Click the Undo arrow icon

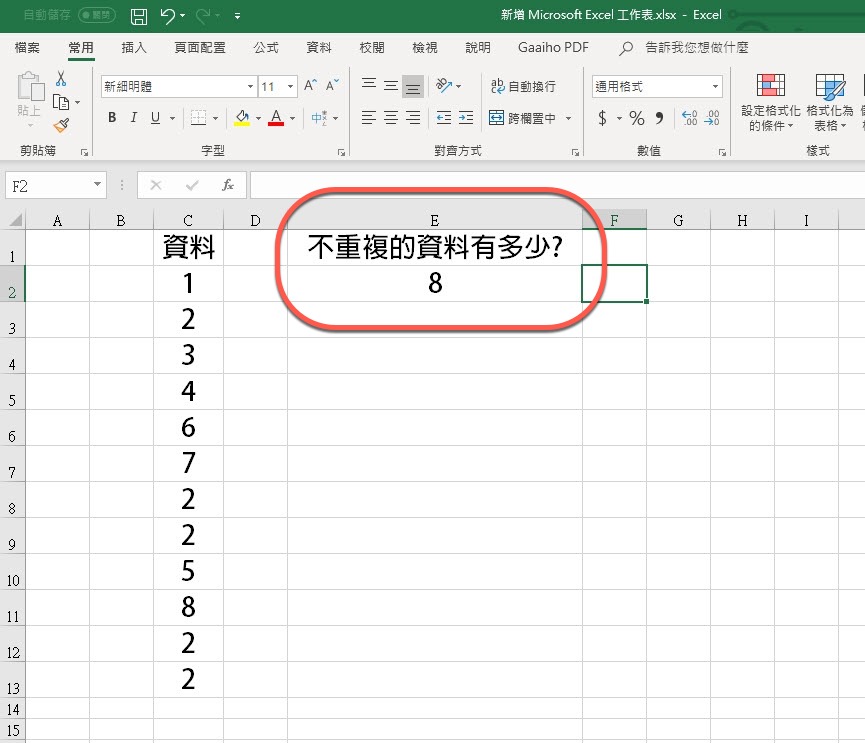[167, 16]
